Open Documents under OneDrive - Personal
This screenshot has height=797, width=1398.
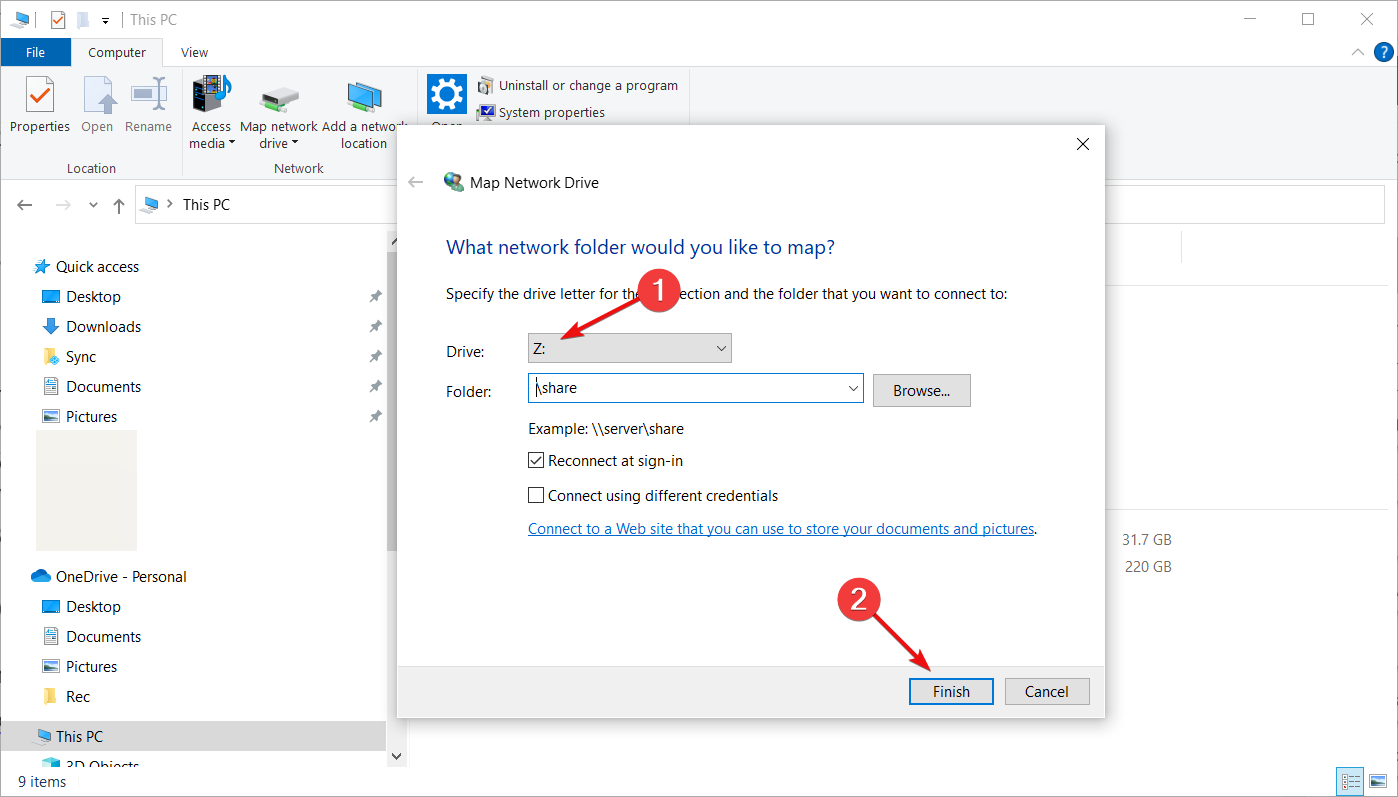pyautogui.click(x=103, y=637)
